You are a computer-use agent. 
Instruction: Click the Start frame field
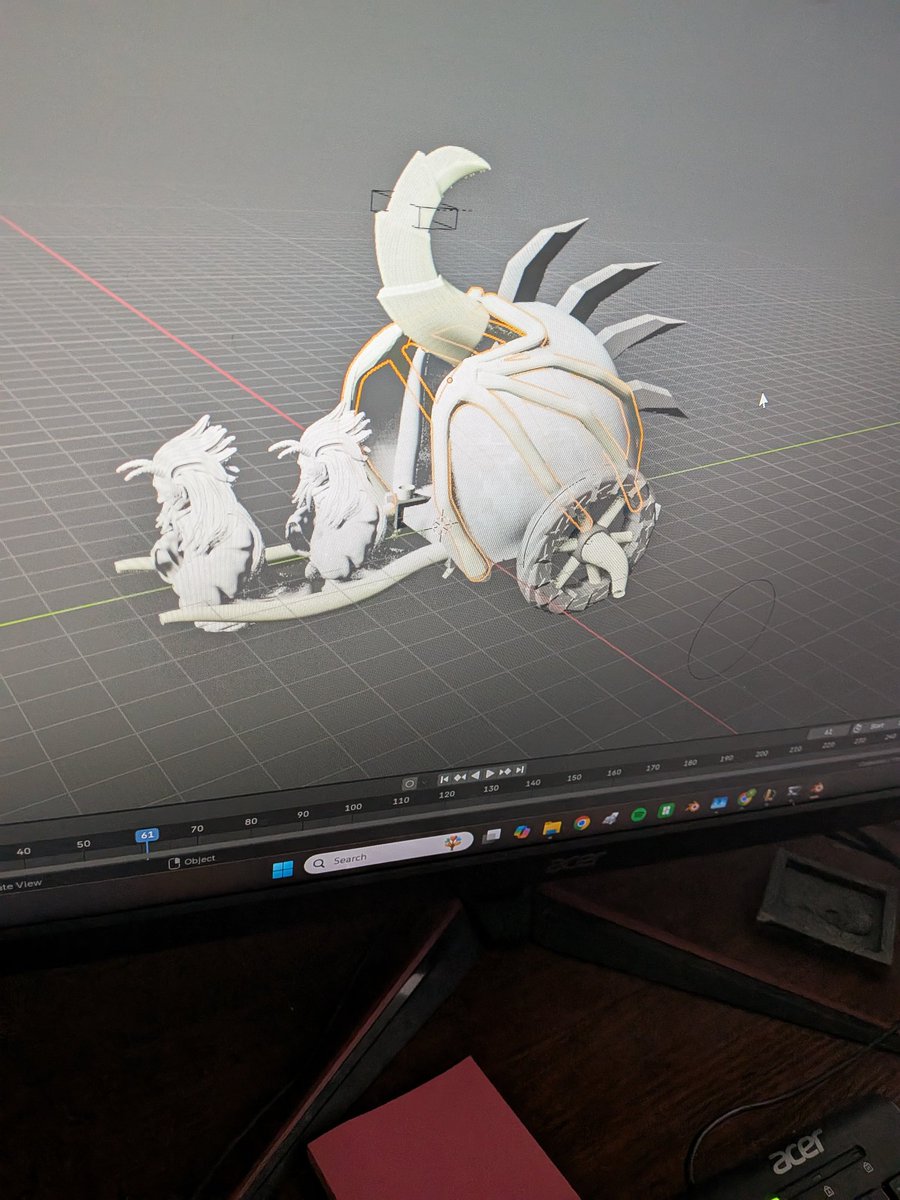(879, 725)
